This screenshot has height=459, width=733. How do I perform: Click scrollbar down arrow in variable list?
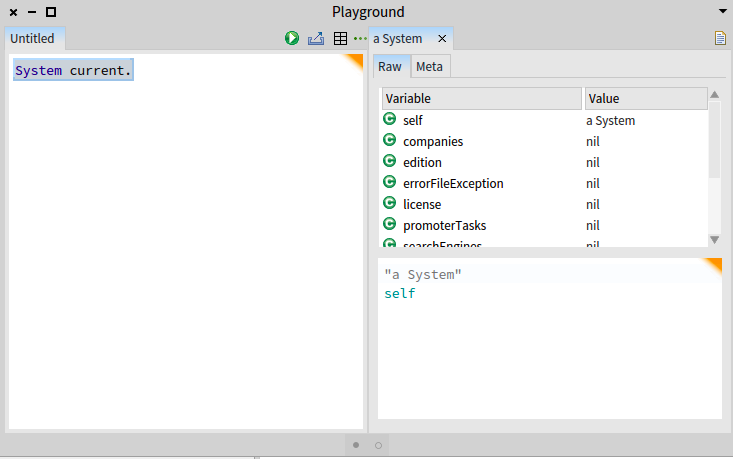[x=714, y=240]
